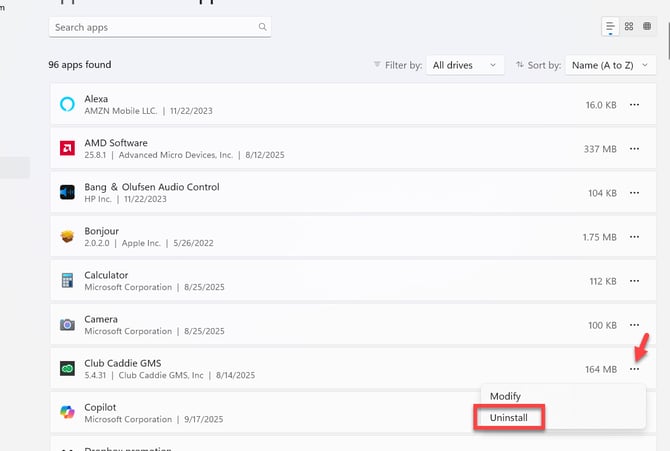Viewport: 670px width, 451px height.
Task: Click the Search apps input field
Action: click(150, 27)
